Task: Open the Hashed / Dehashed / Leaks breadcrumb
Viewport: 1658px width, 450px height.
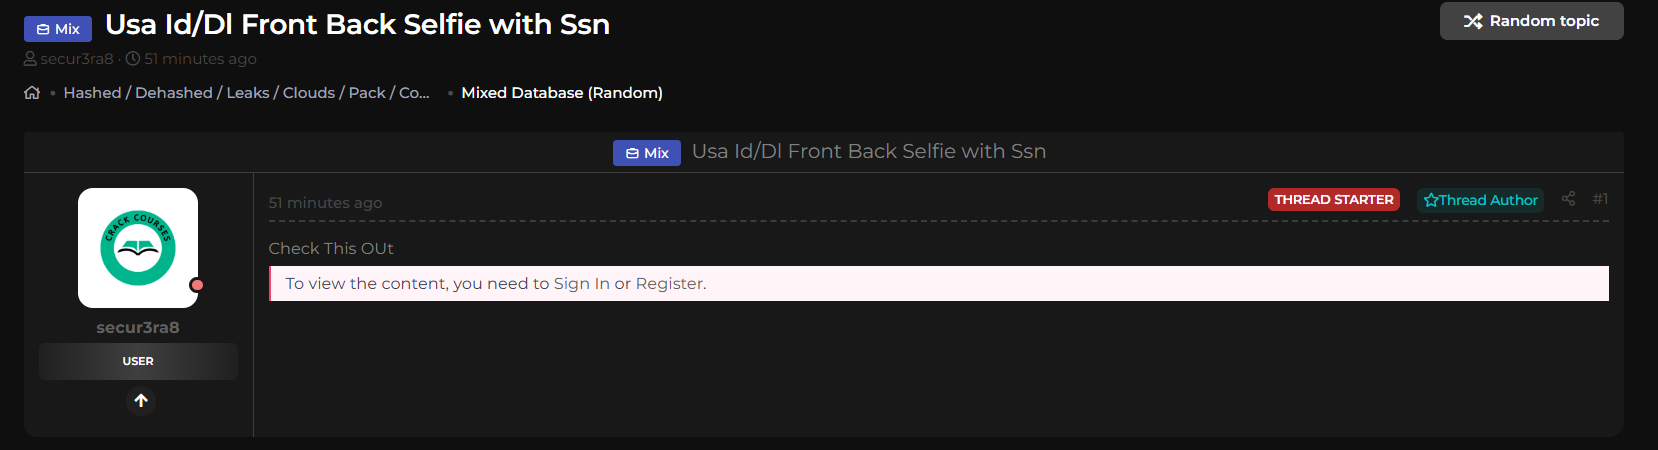Action: [x=246, y=93]
